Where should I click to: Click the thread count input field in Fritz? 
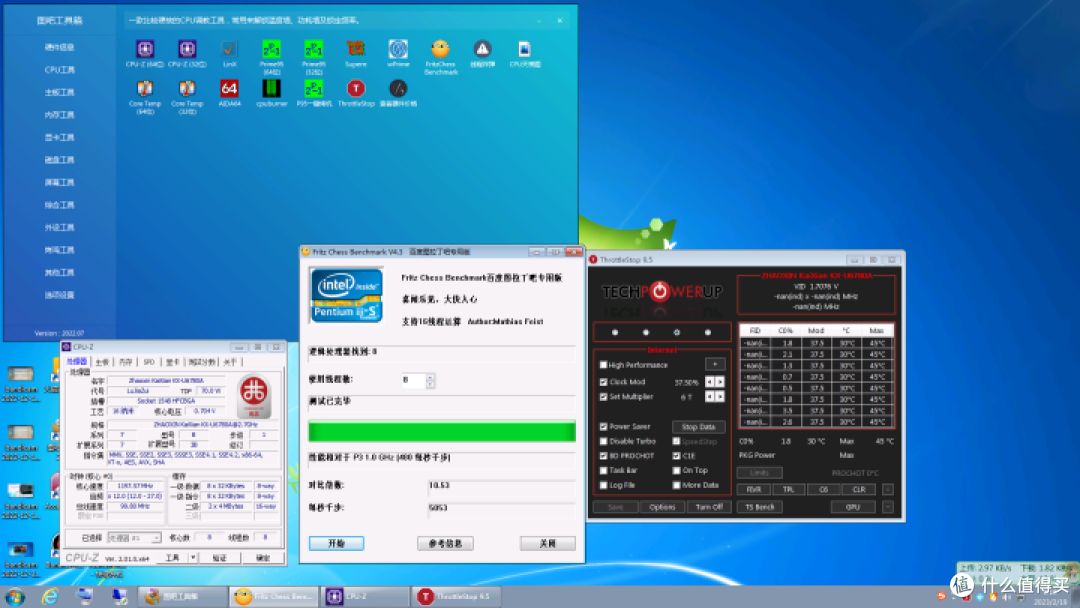414,380
